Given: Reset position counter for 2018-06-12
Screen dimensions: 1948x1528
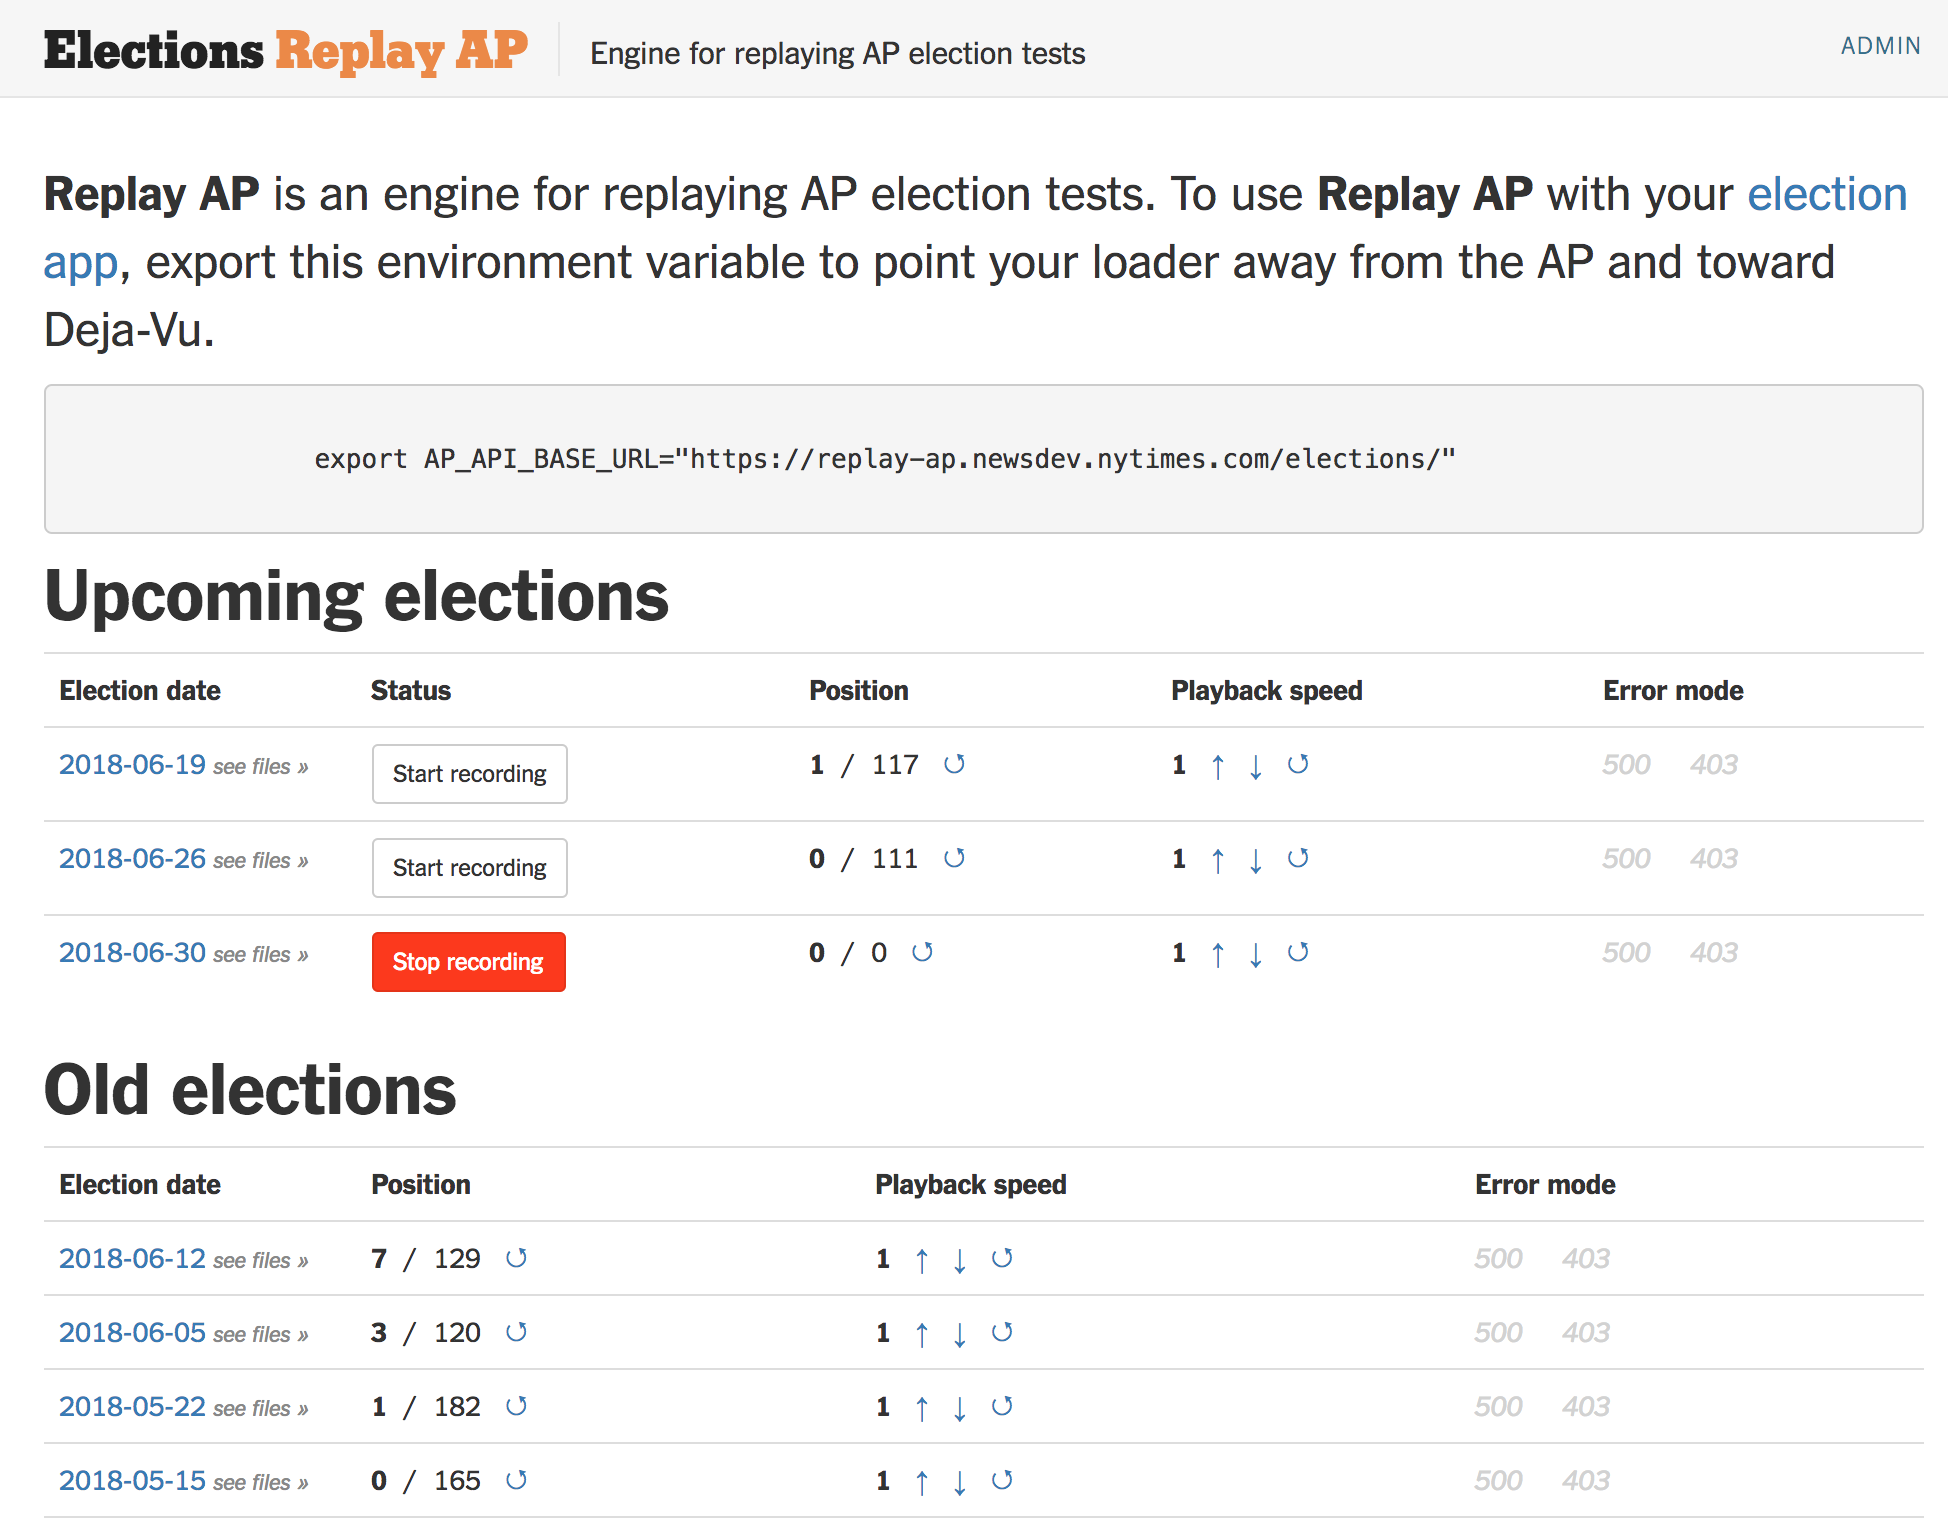Looking at the screenshot, I should point(517,1259).
